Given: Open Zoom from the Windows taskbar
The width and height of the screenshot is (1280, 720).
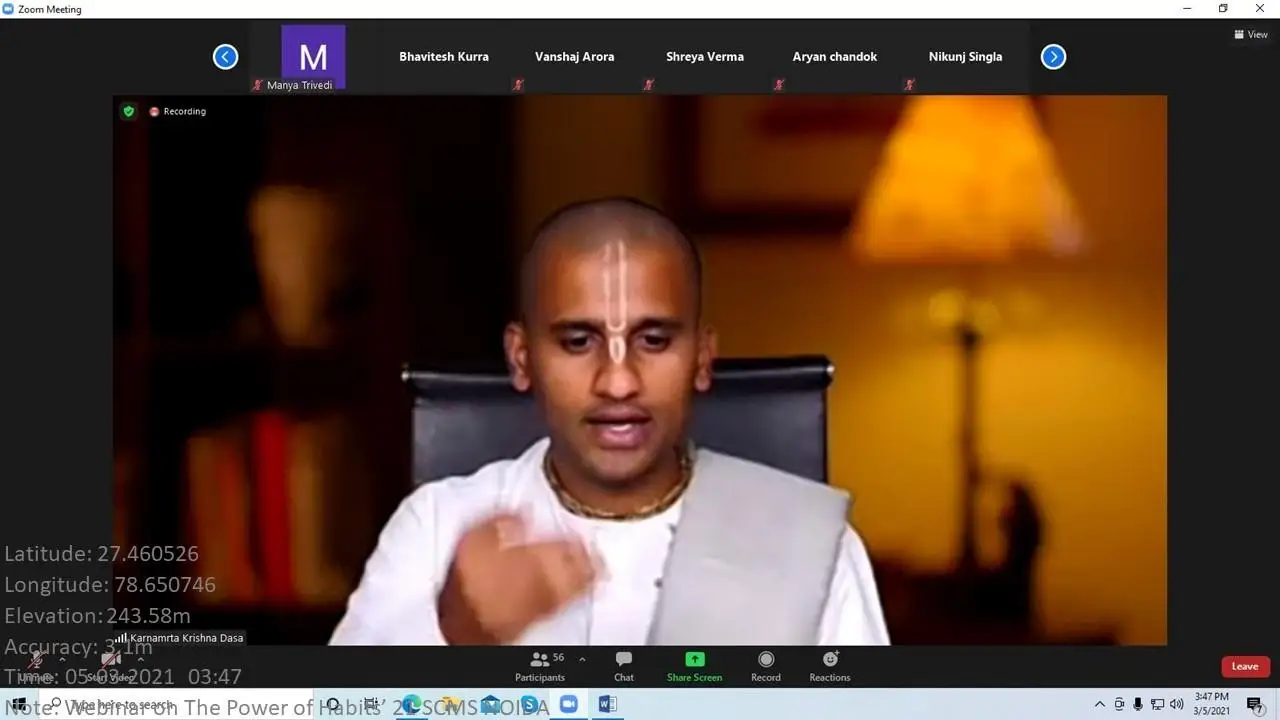Looking at the screenshot, I should click(568, 704).
